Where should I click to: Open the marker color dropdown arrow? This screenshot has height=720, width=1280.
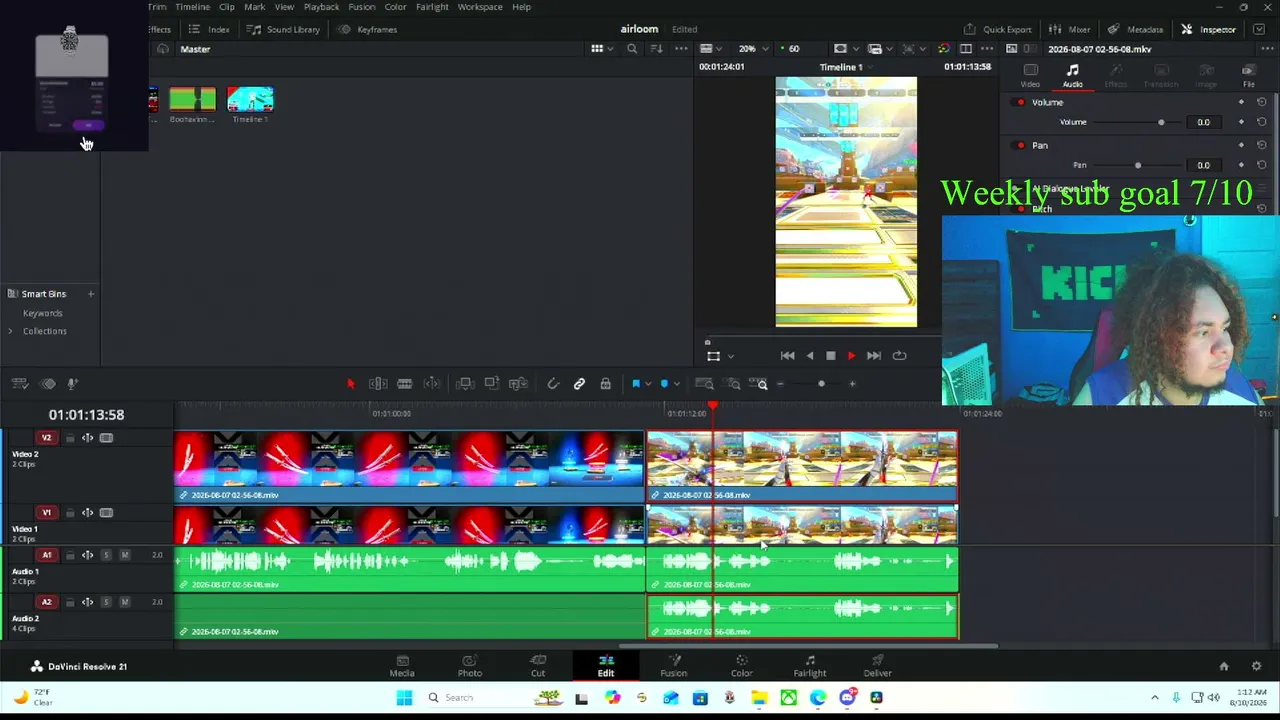tap(676, 384)
